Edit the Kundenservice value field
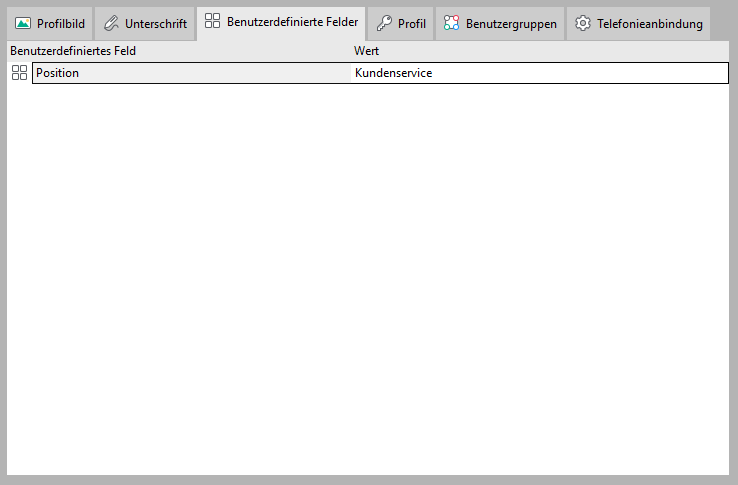738x485 pixels. (539, 73)
